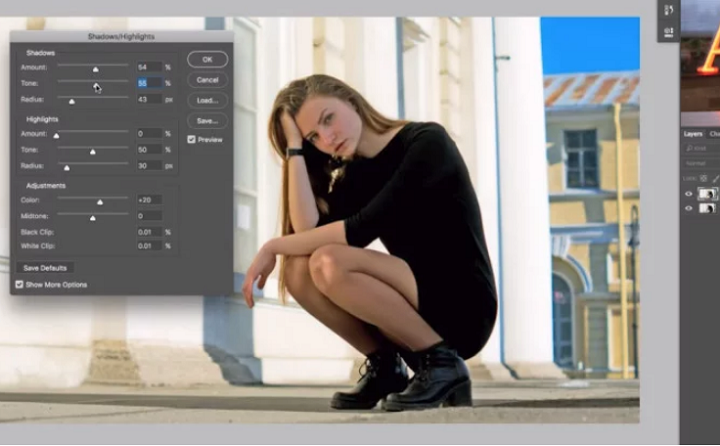Select the top layer thumbnail
Image resolution: width=720 pixels, height=446 pixels.
click(706, 194)
